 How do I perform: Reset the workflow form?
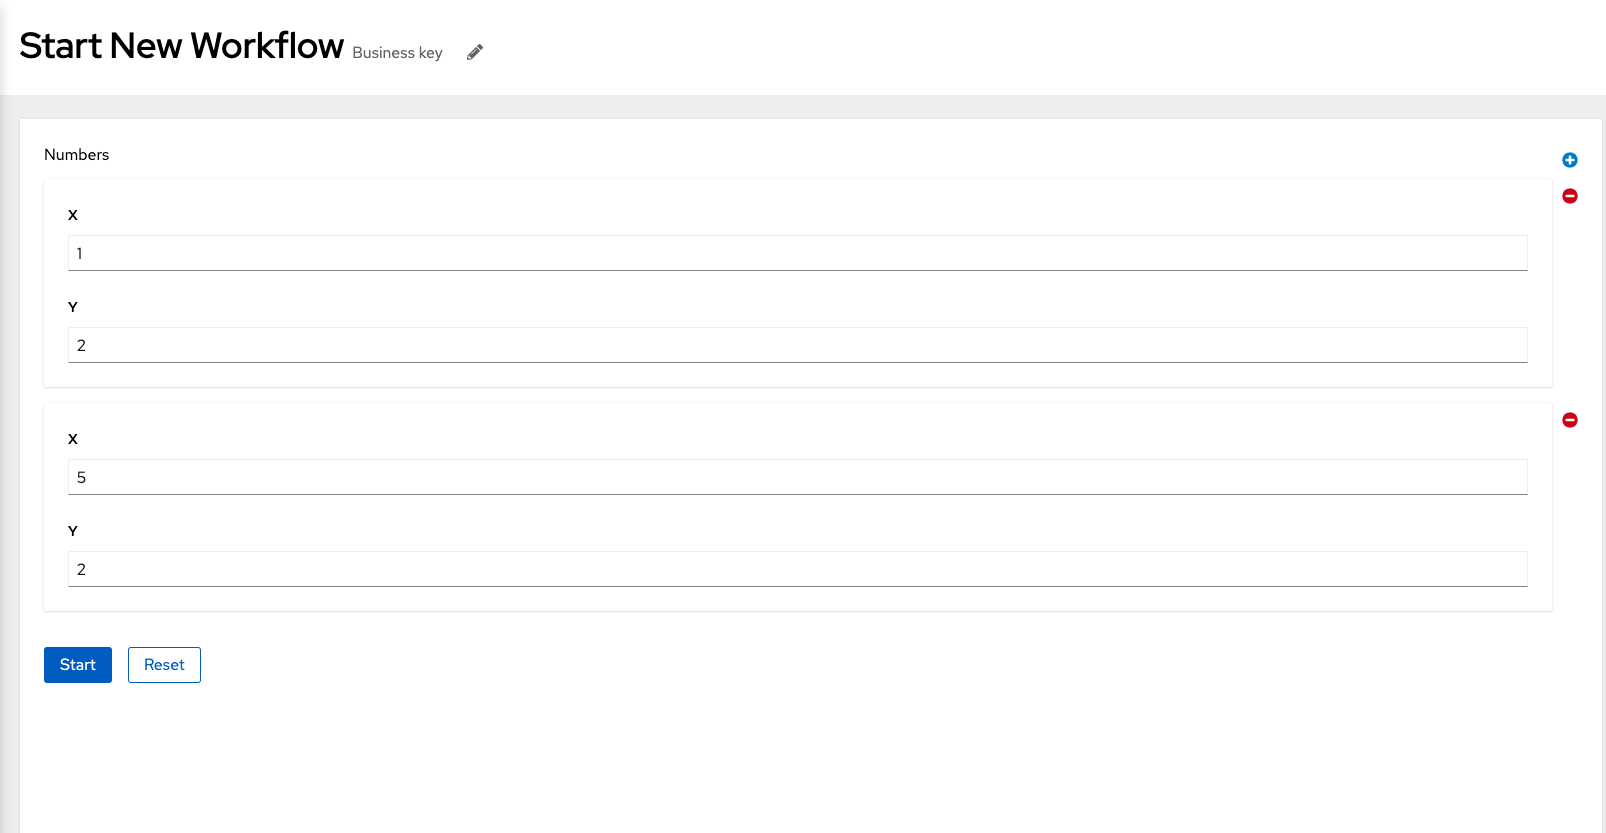(164, 665)
